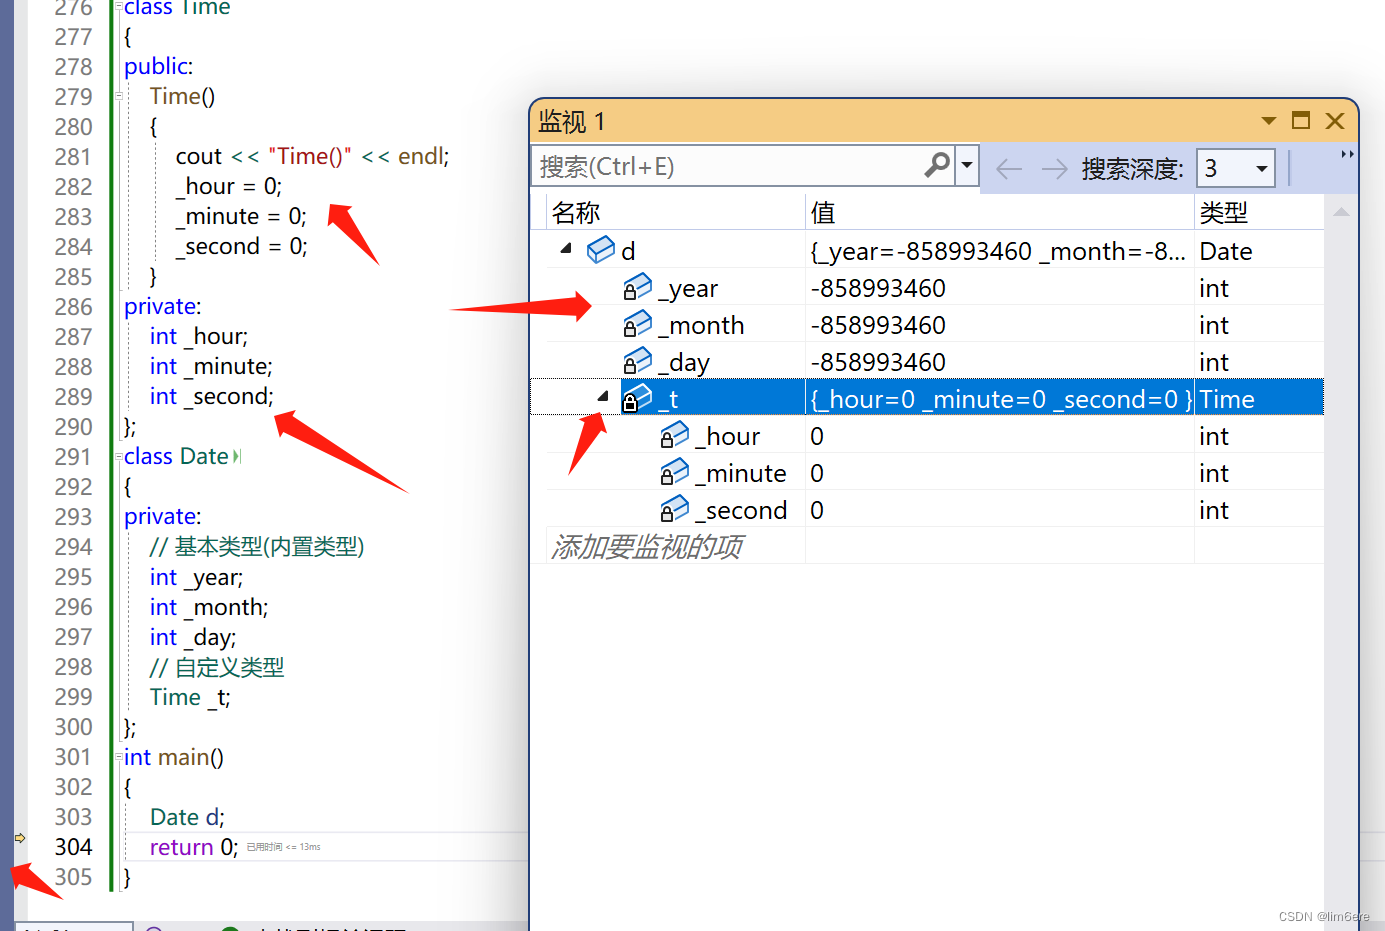The image size is (1385, 931).
Task: Collapse the class Date fold marker
Action: pyautogui.click(x=119, y=457)
